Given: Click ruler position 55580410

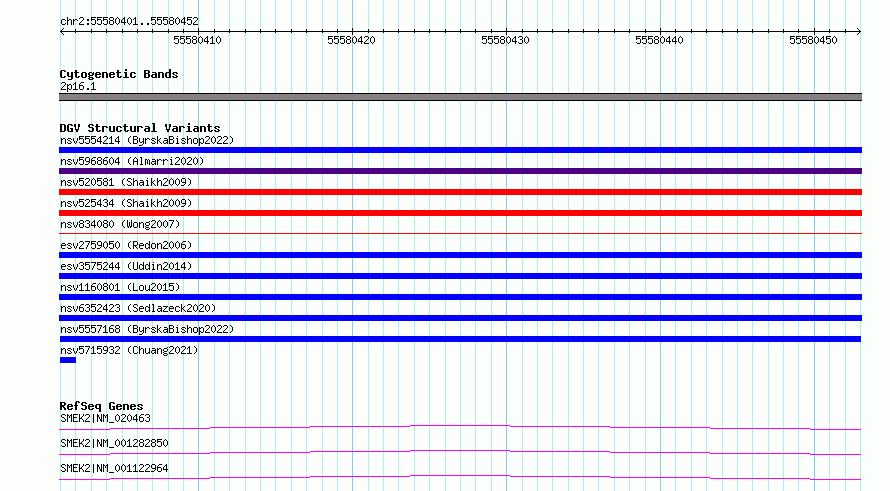Looking at the screenshot, I should (x=198, y=40).
